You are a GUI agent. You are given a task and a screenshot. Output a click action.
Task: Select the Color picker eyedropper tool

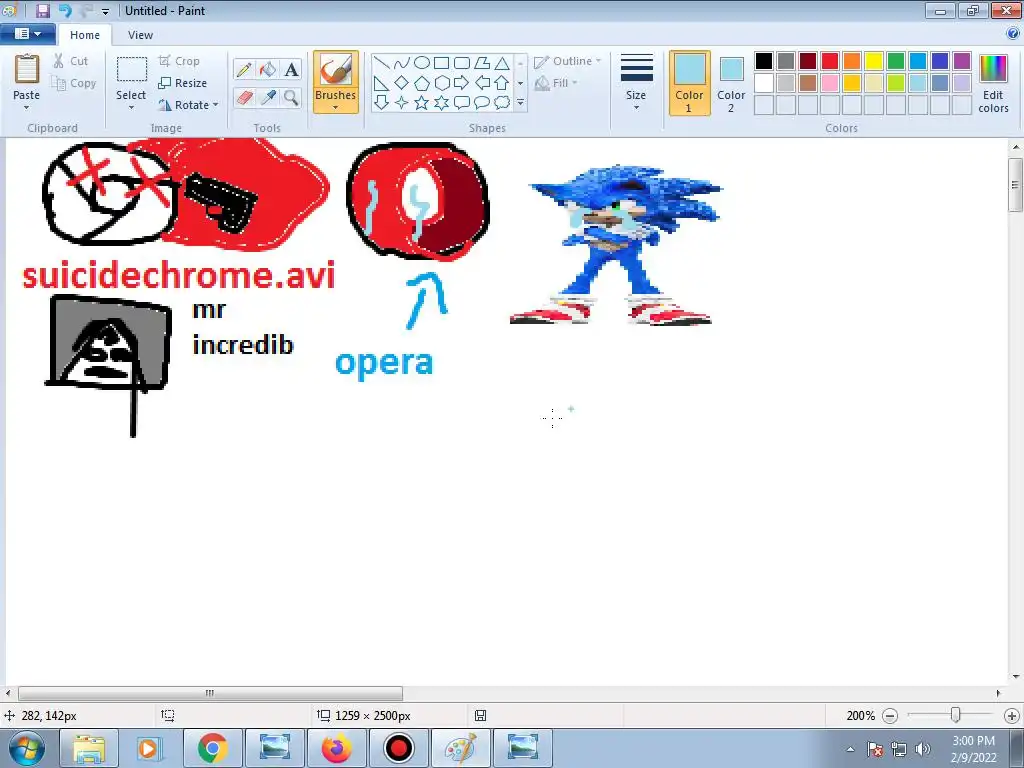click(268, 98)
